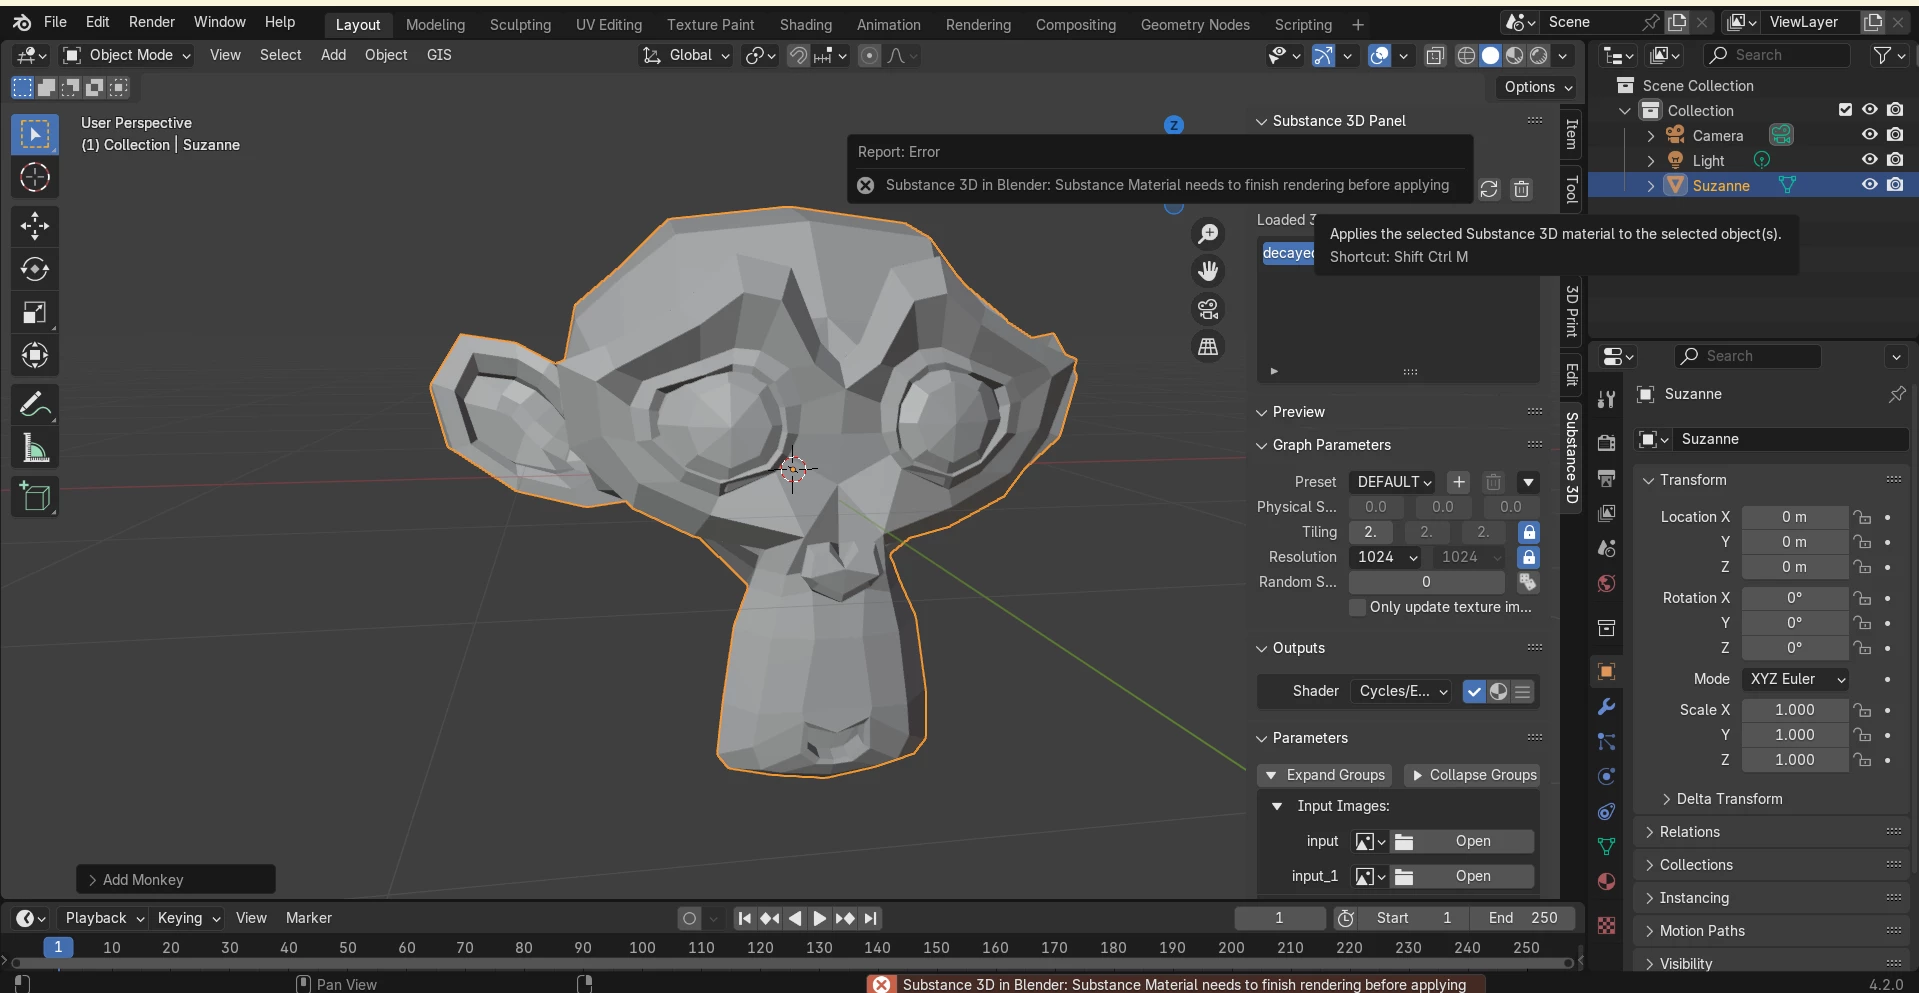The image size is (1919, 993).
Task: Toggle the Tiling lock
Action: click(1529, 532)
